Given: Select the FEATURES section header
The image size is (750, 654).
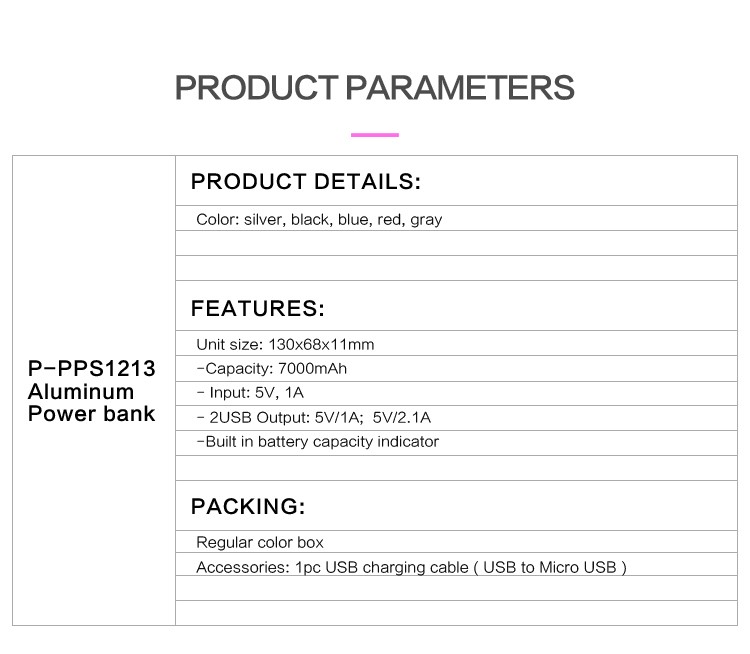Looking at the screenshot, I should [456, 306].
